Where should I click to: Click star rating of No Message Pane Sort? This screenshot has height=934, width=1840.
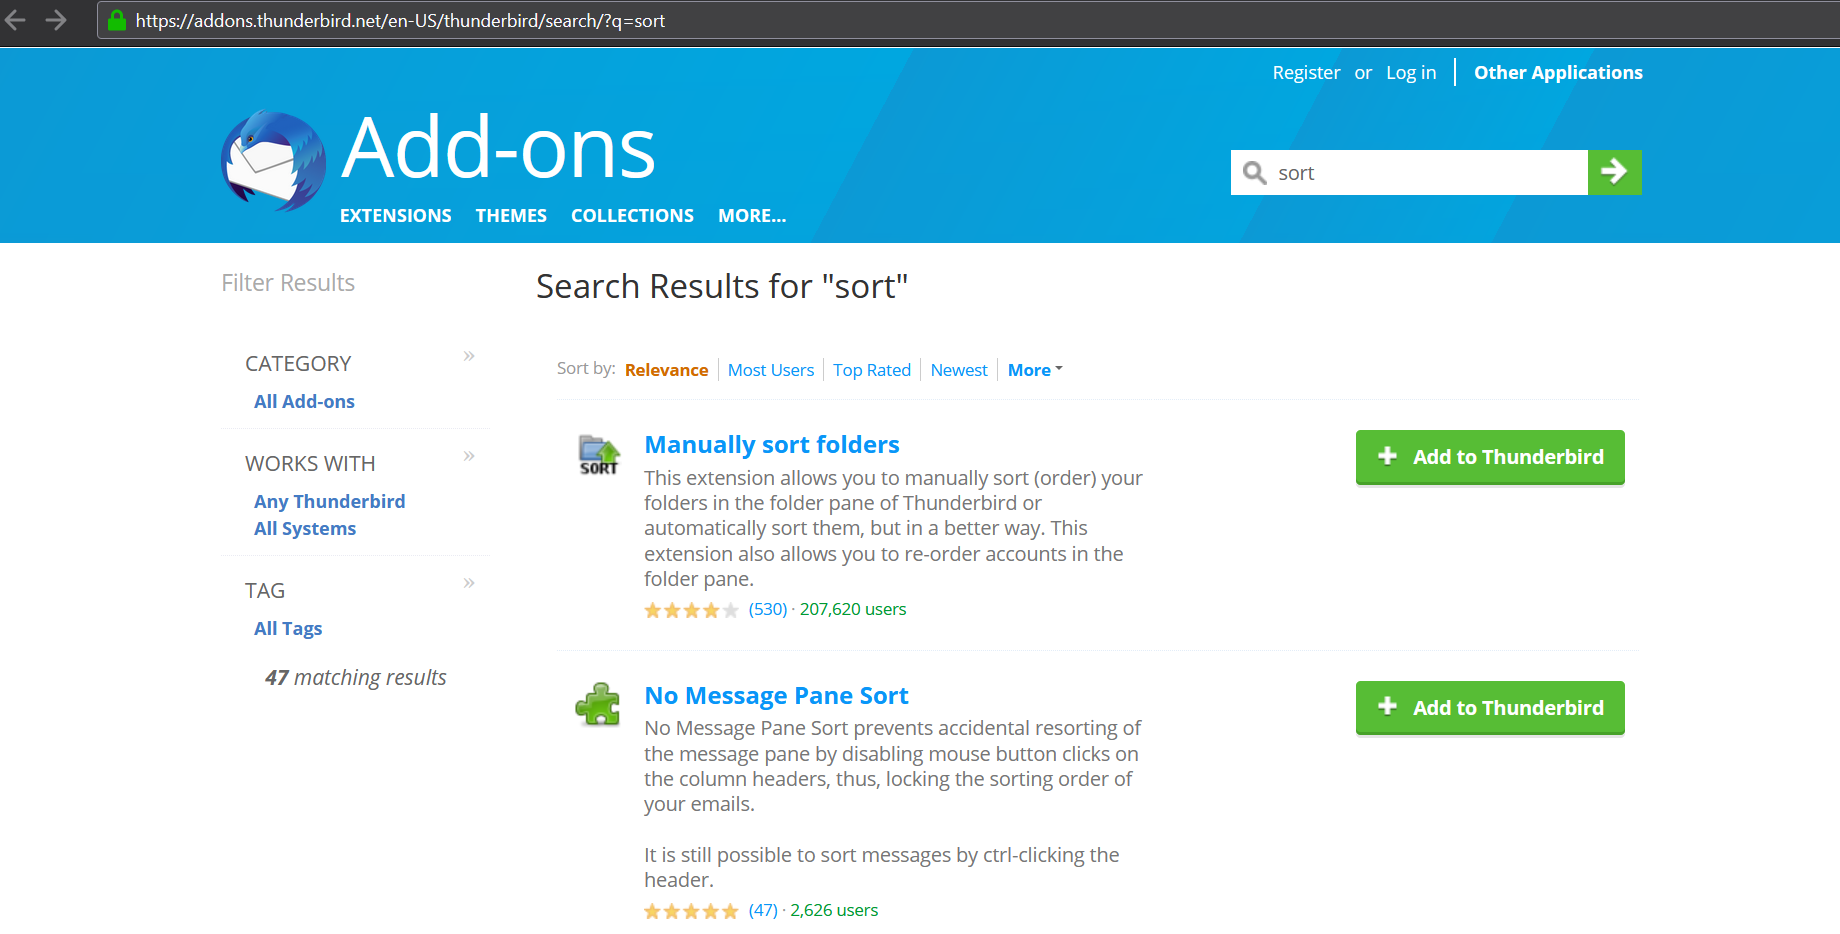tap(691, 911)
